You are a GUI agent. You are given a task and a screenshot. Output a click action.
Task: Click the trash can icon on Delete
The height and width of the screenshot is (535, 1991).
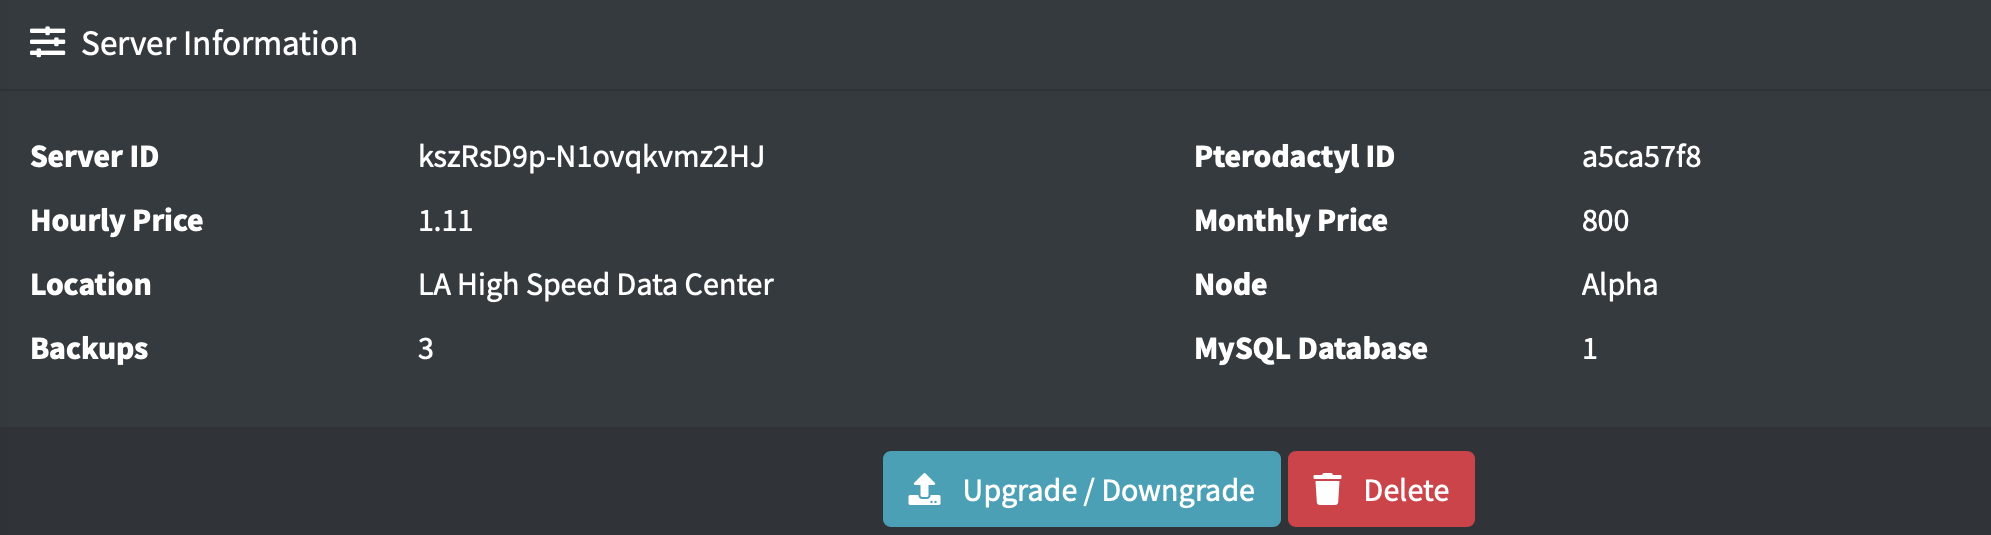click(x=1327, y=489)
